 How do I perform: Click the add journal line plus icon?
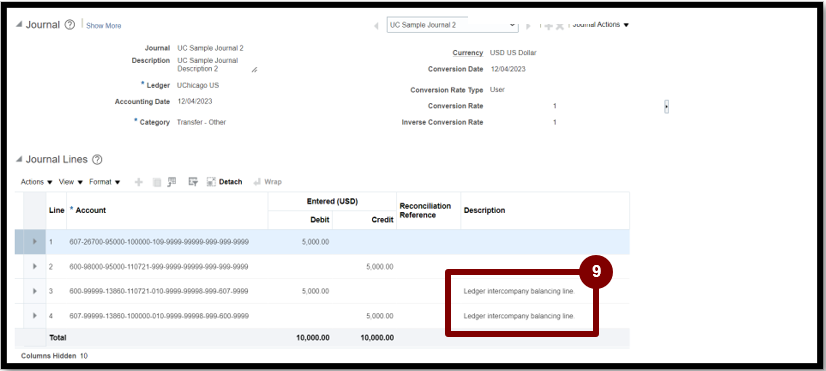[139, 182]
